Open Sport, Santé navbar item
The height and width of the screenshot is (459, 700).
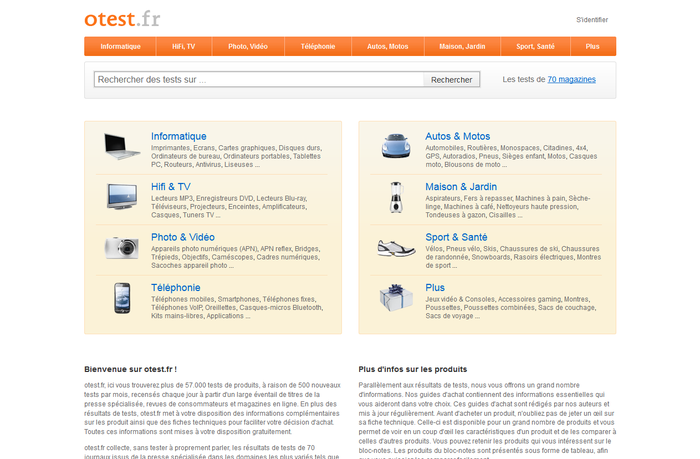535,46
